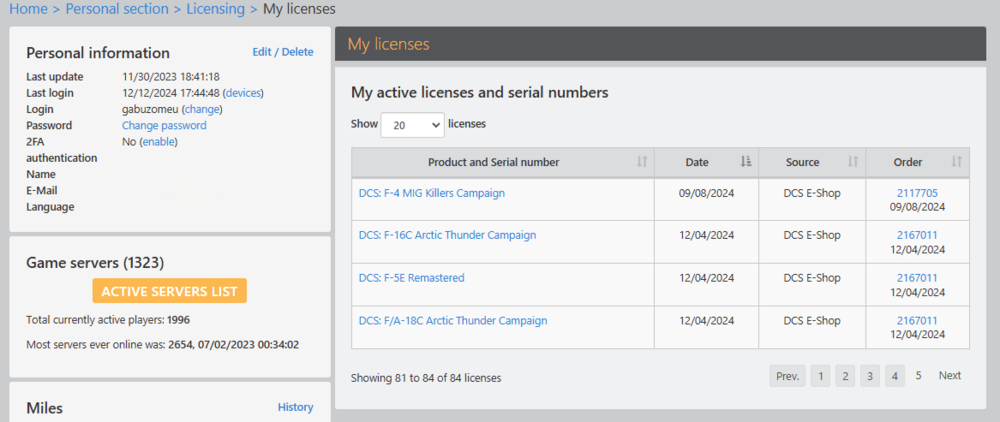Click the Source column sort icon
Viewport: 1000px width, 422px height.
pos(853,162)
